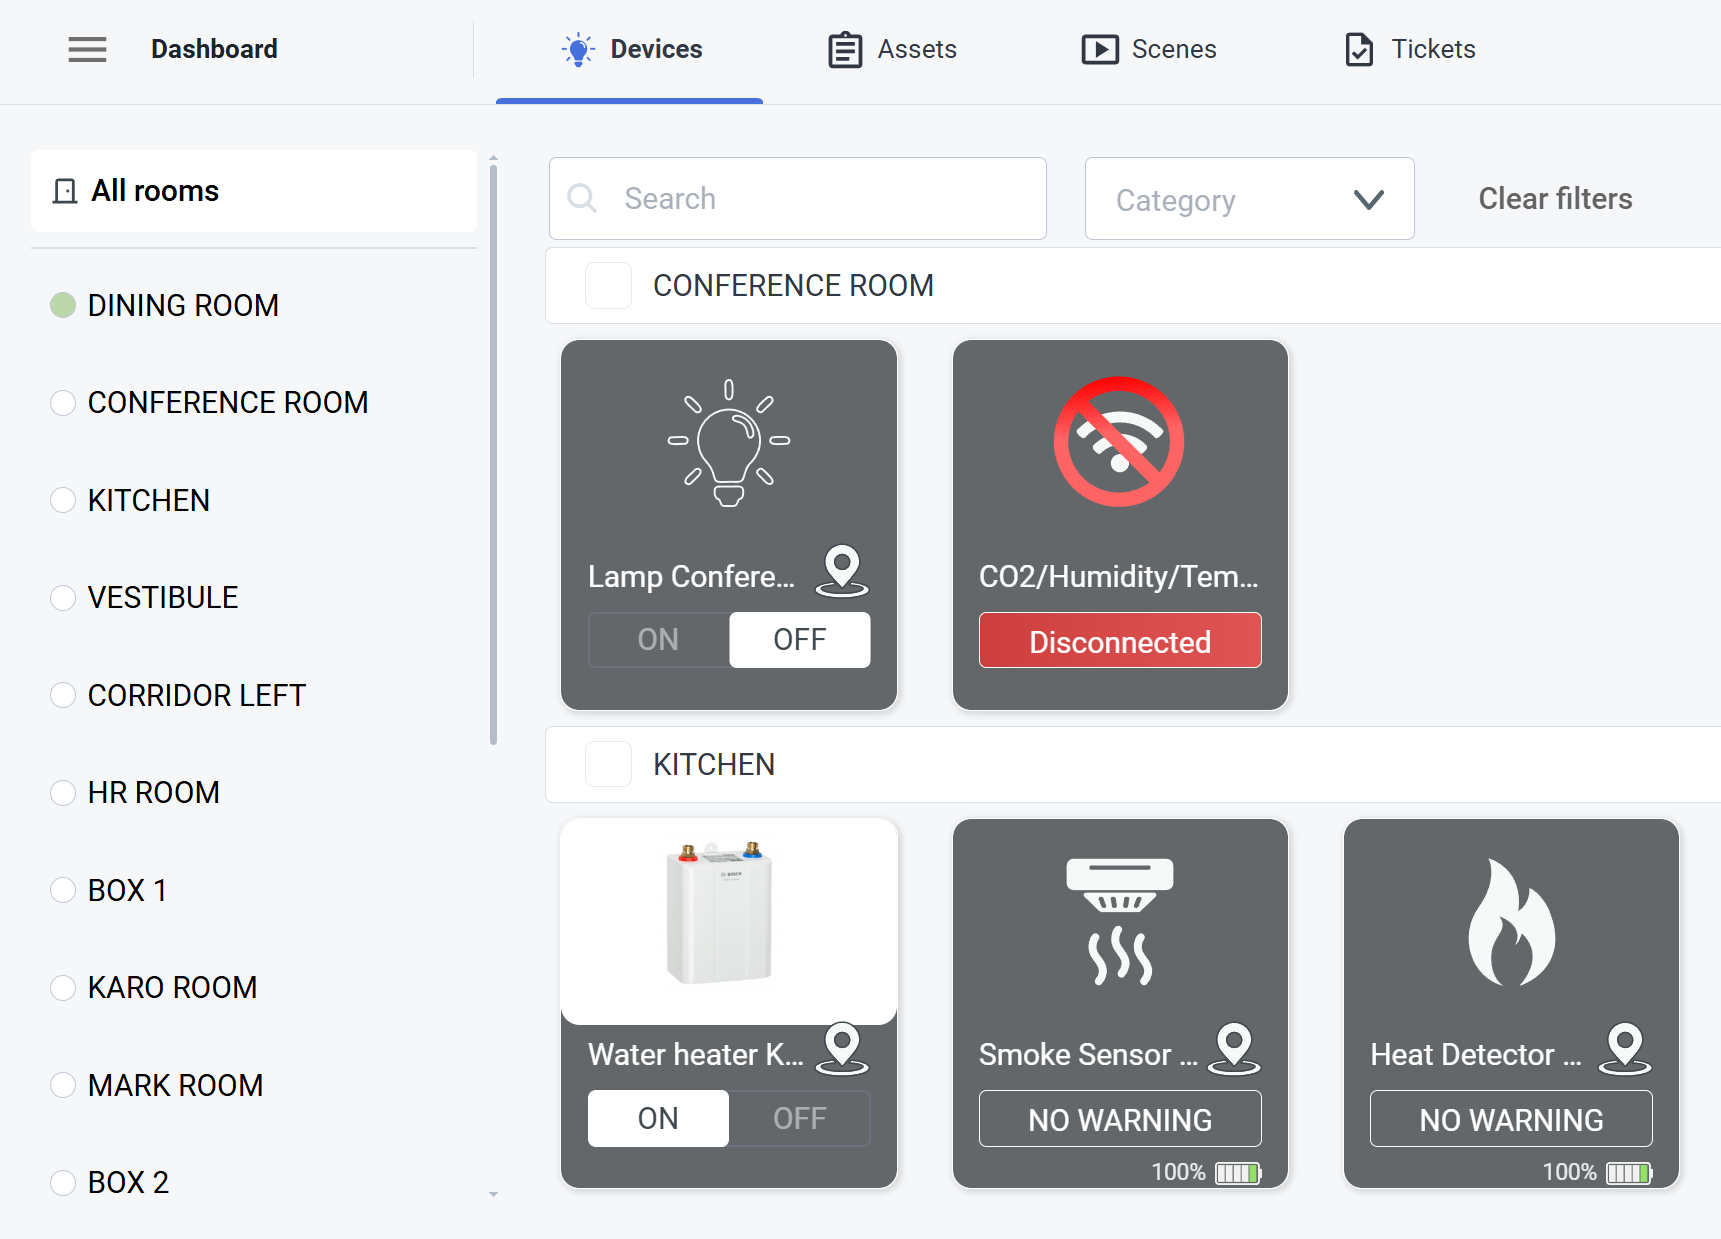
Task: Click the location pin on Heat Detector card
Action: pos(1624,1048)
